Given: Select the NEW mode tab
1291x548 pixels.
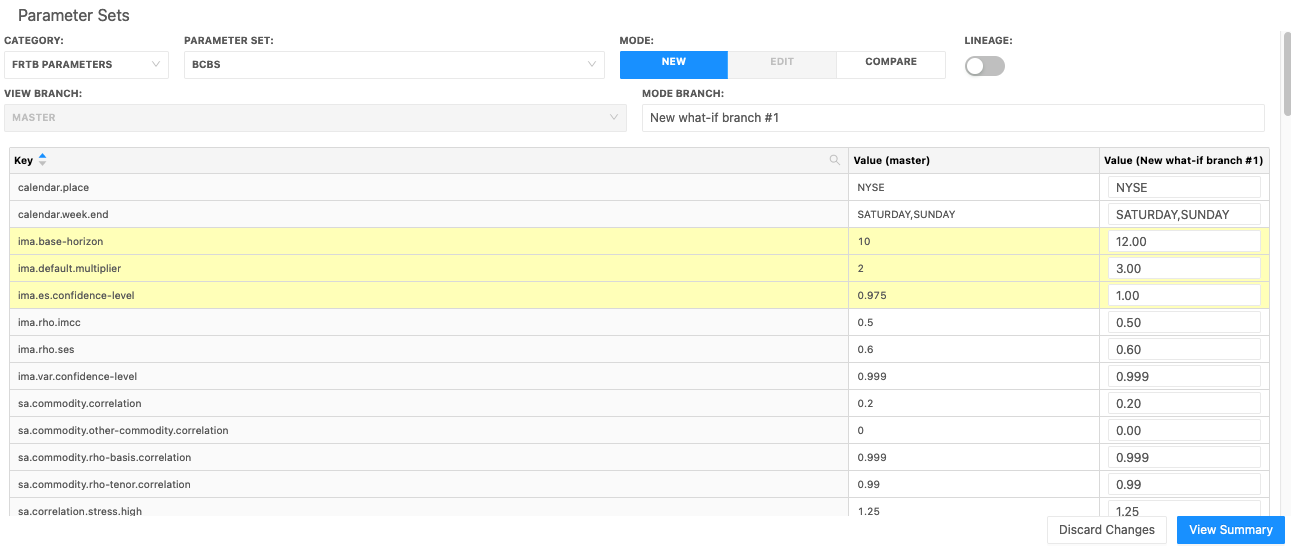Looking at the screenshot, I should (674, 62).
